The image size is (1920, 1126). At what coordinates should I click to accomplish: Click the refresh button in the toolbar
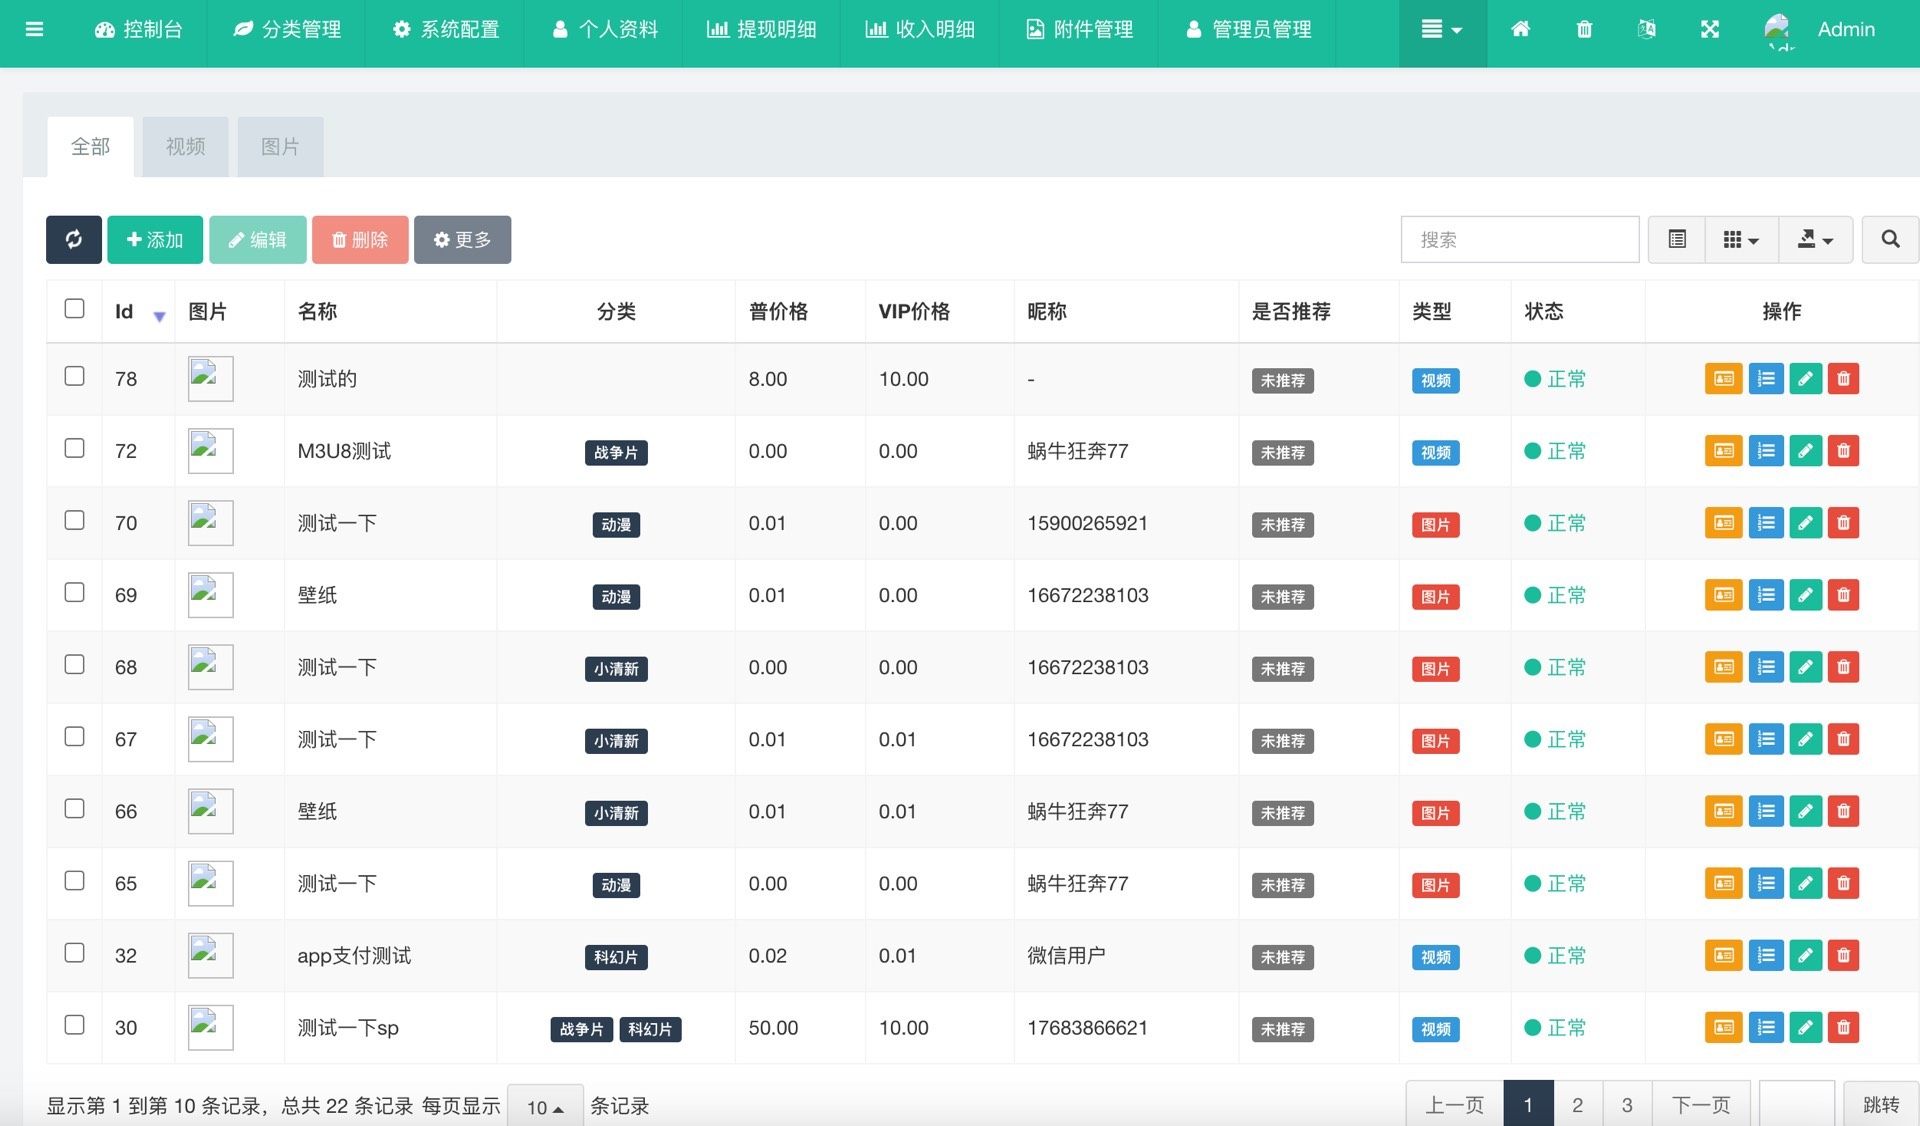[x=73, y=239]
